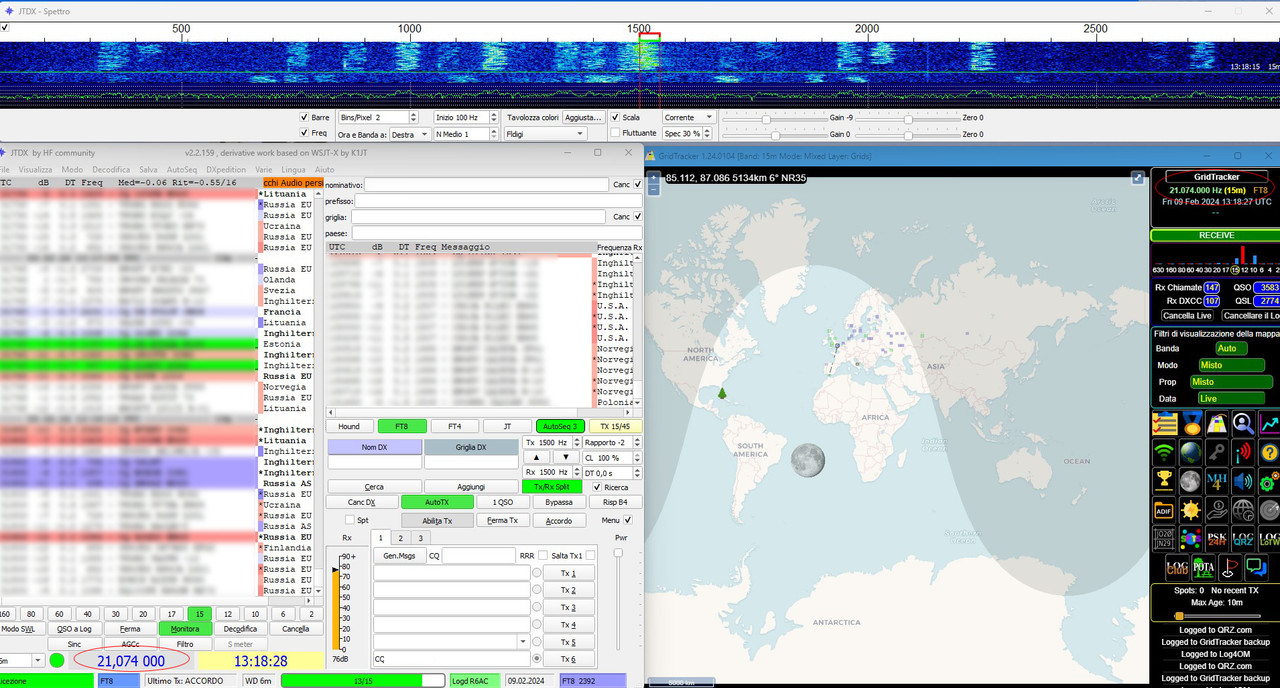The height and width of the screenshot is (688, 1280).
Task: Click the Abilita Tx button
Action: pyautogui.click(x=437, y=520)
